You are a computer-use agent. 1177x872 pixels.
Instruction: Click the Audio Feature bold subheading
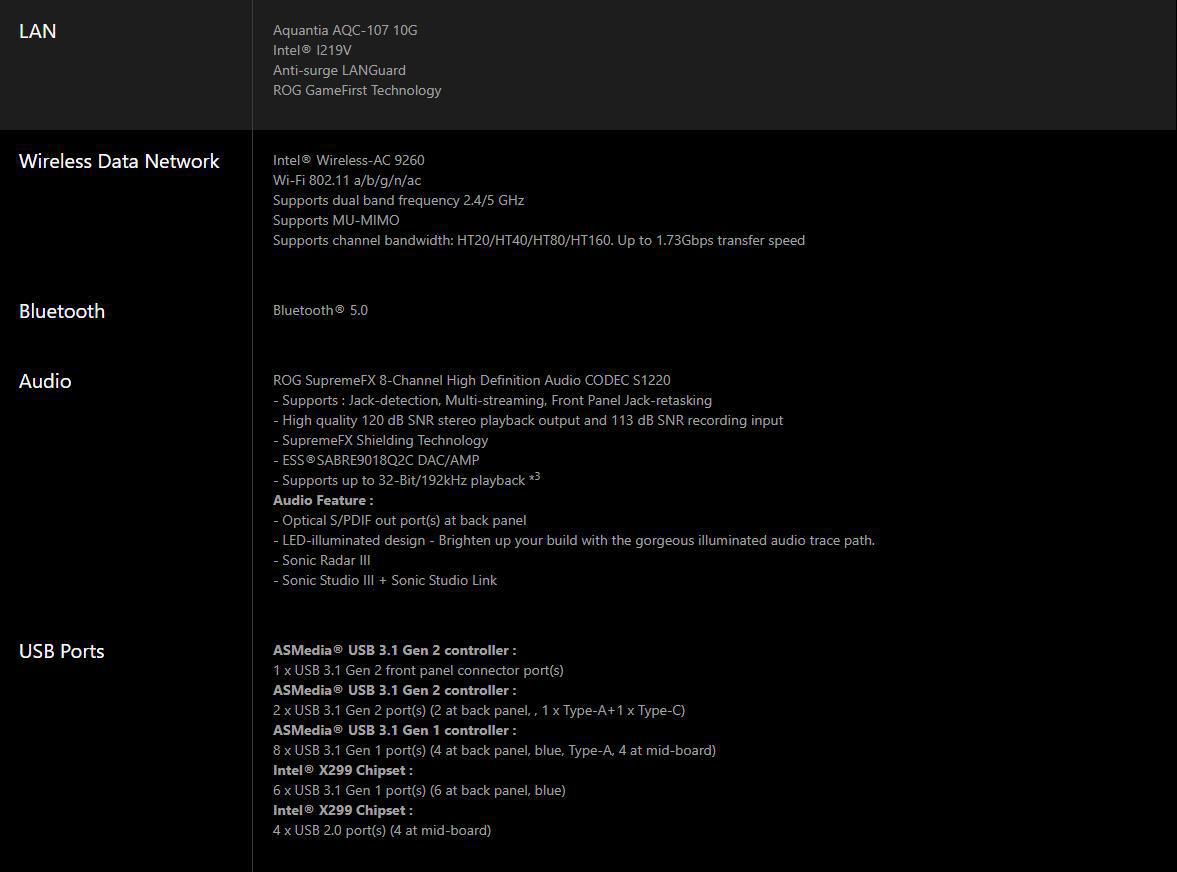click(x=323, y=500)
